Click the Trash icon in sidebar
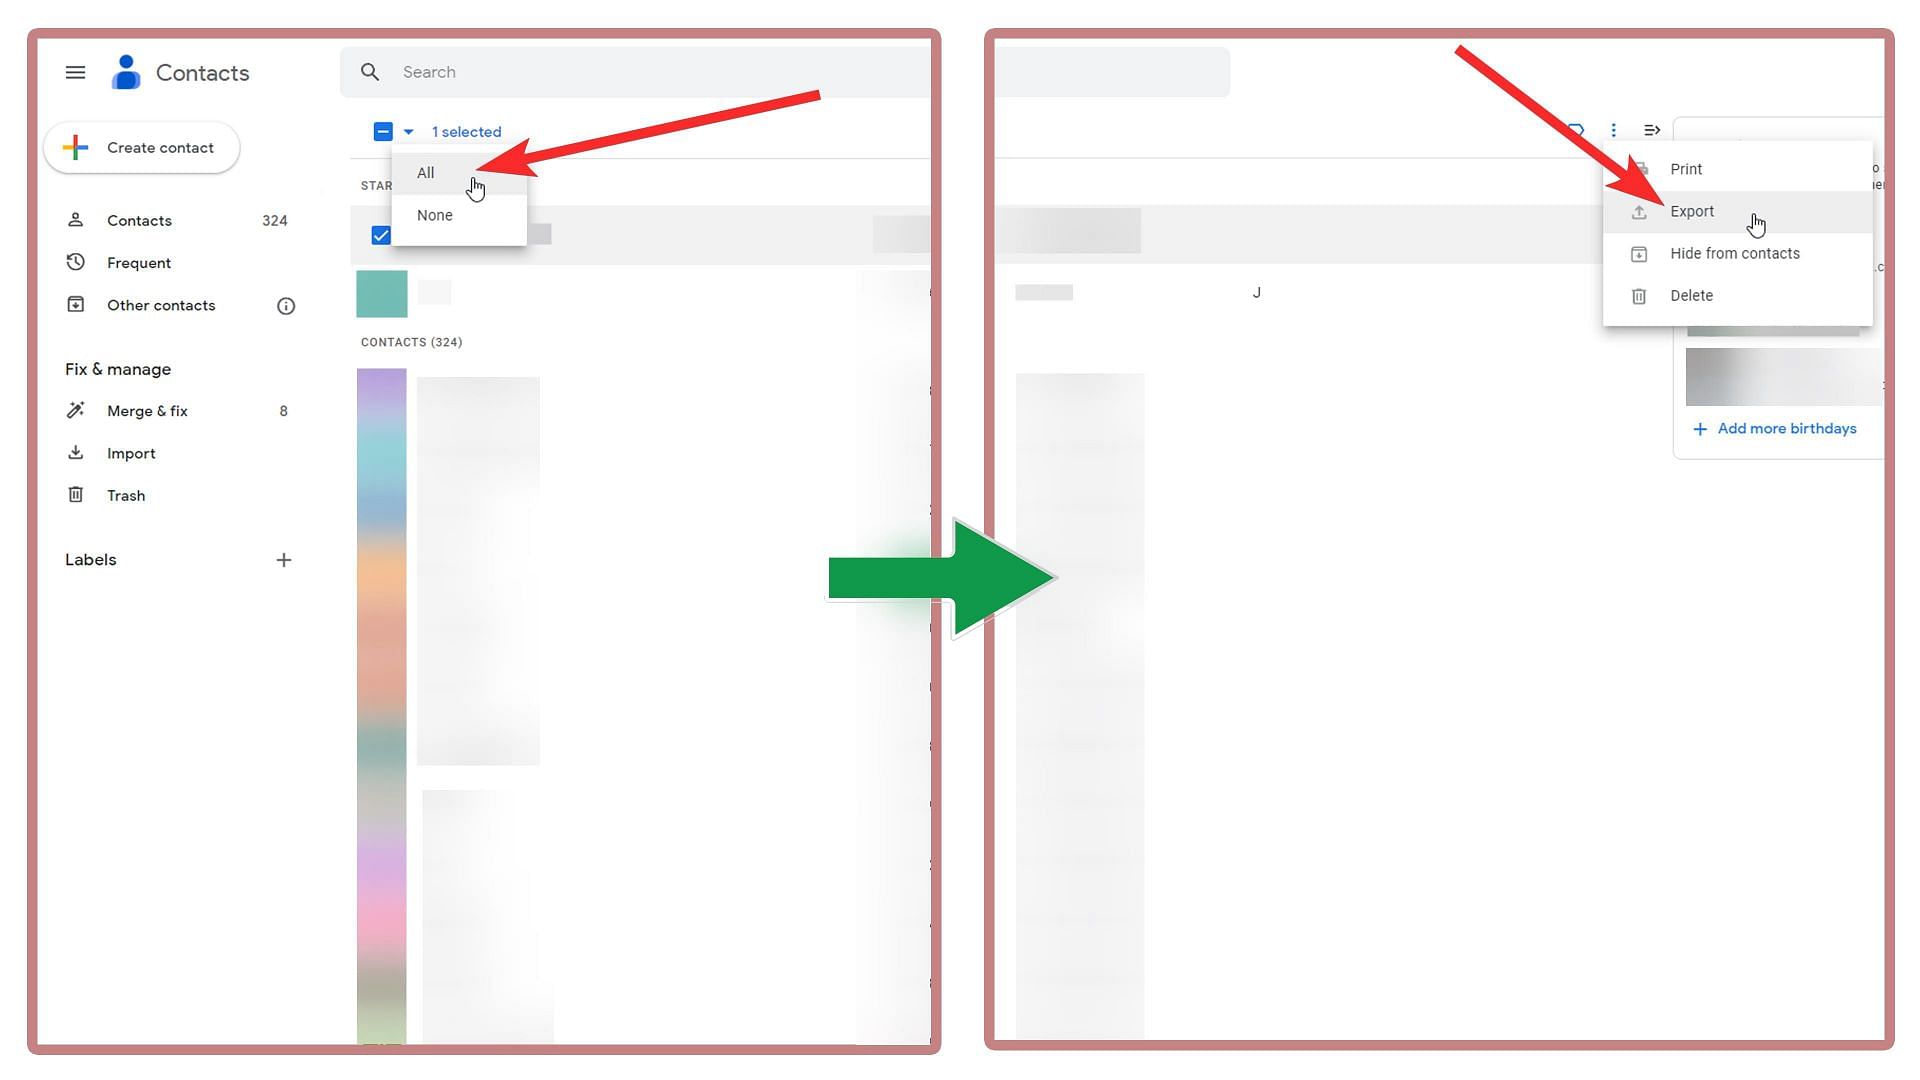Screen dimensions: 1920x1080 75,493
